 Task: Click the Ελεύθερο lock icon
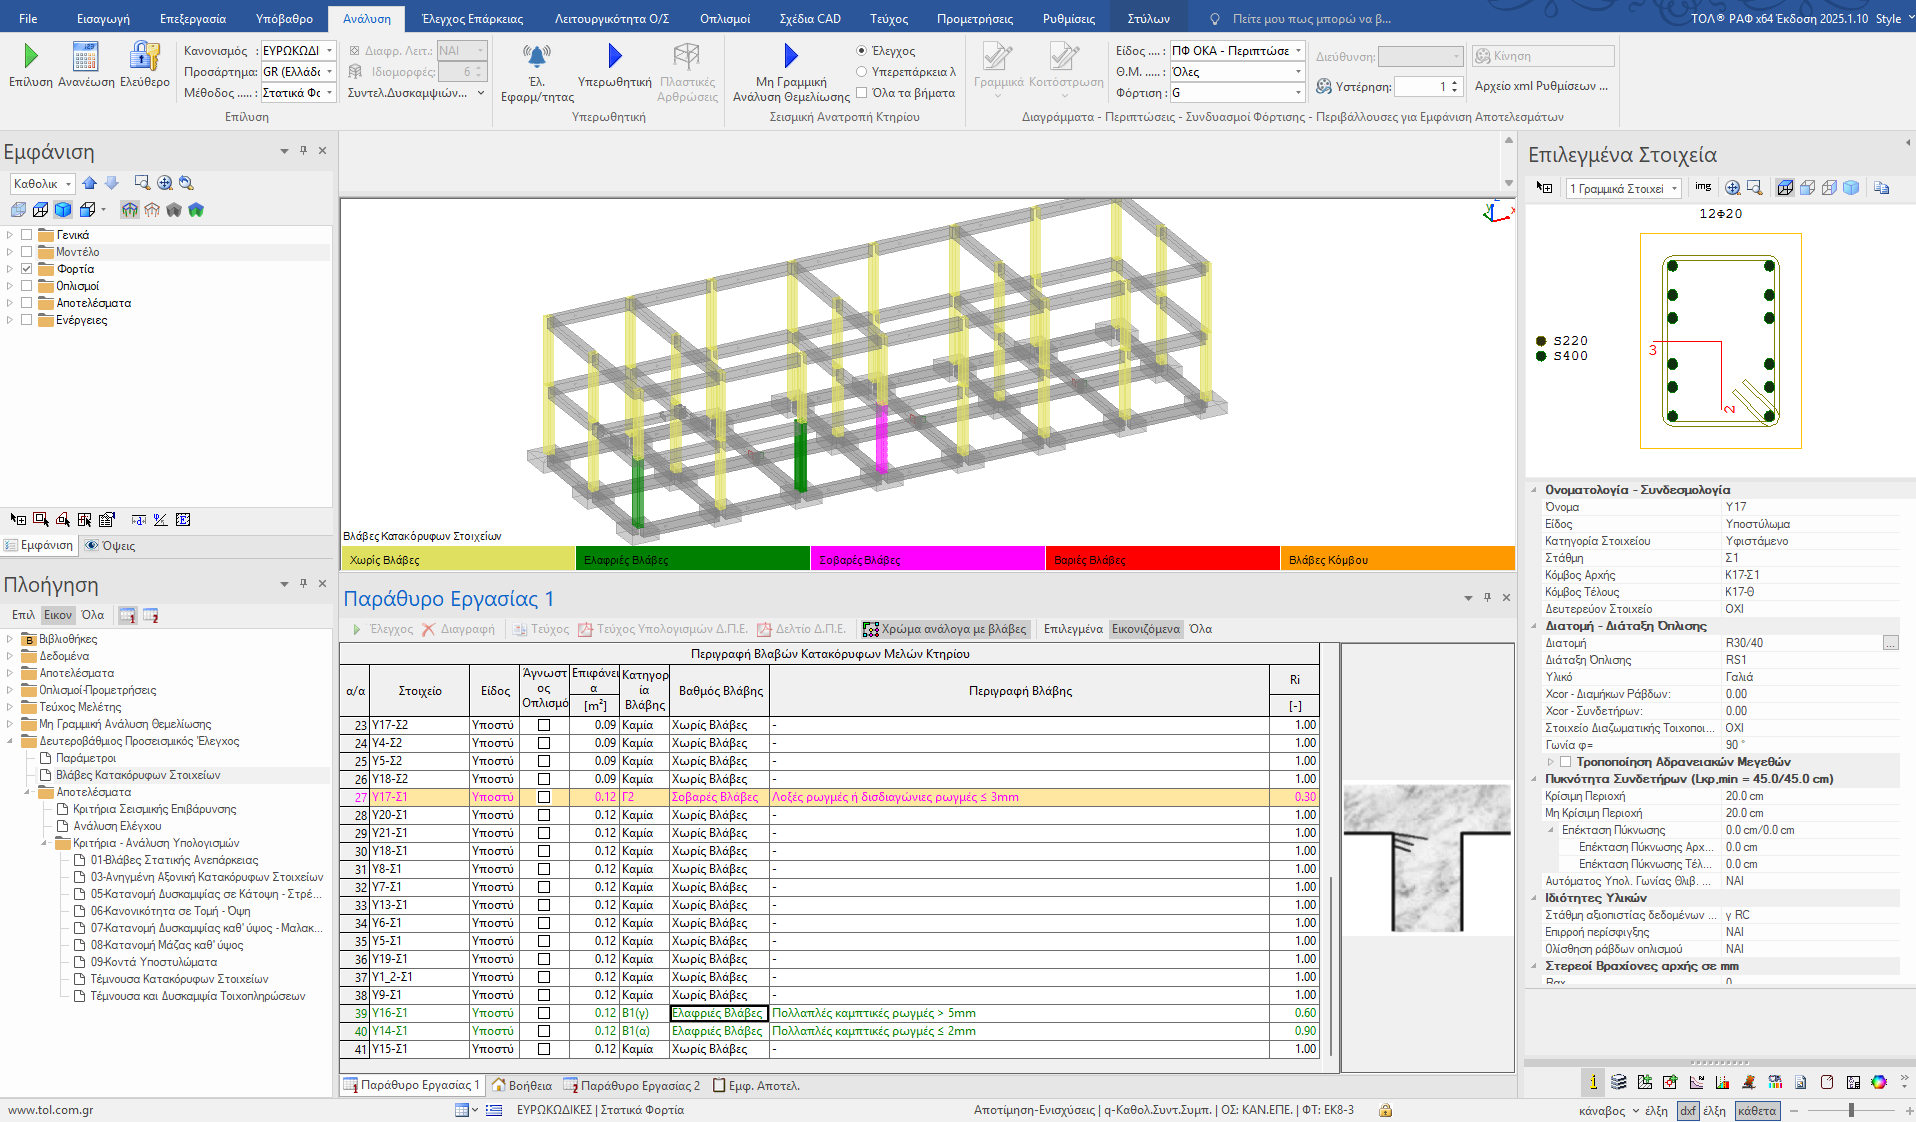click(x=145, y=57)
